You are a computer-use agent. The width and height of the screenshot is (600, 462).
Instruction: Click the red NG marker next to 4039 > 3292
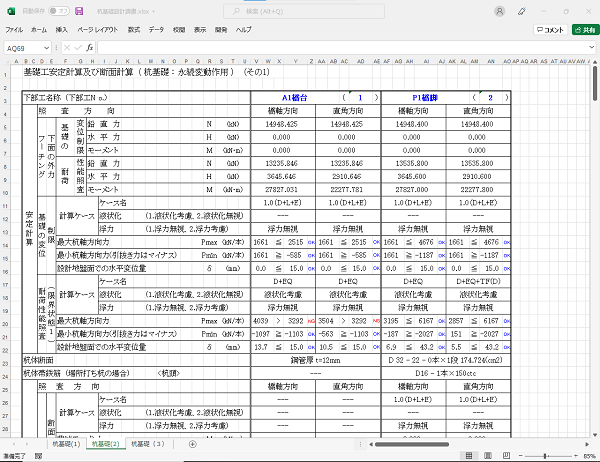point(311,321)
